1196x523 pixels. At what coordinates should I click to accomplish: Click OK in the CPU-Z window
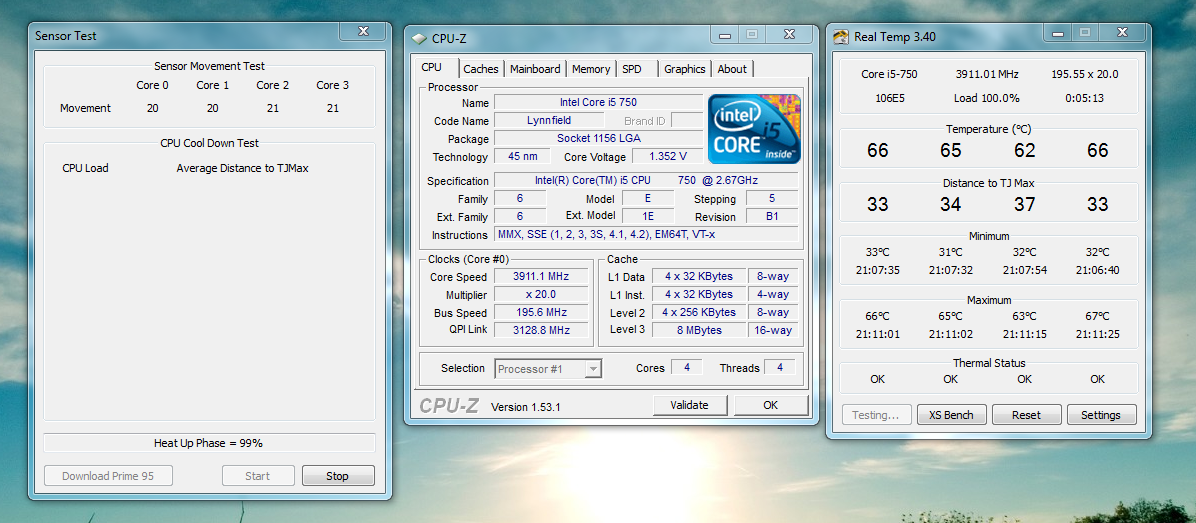(x=770, y=405)
